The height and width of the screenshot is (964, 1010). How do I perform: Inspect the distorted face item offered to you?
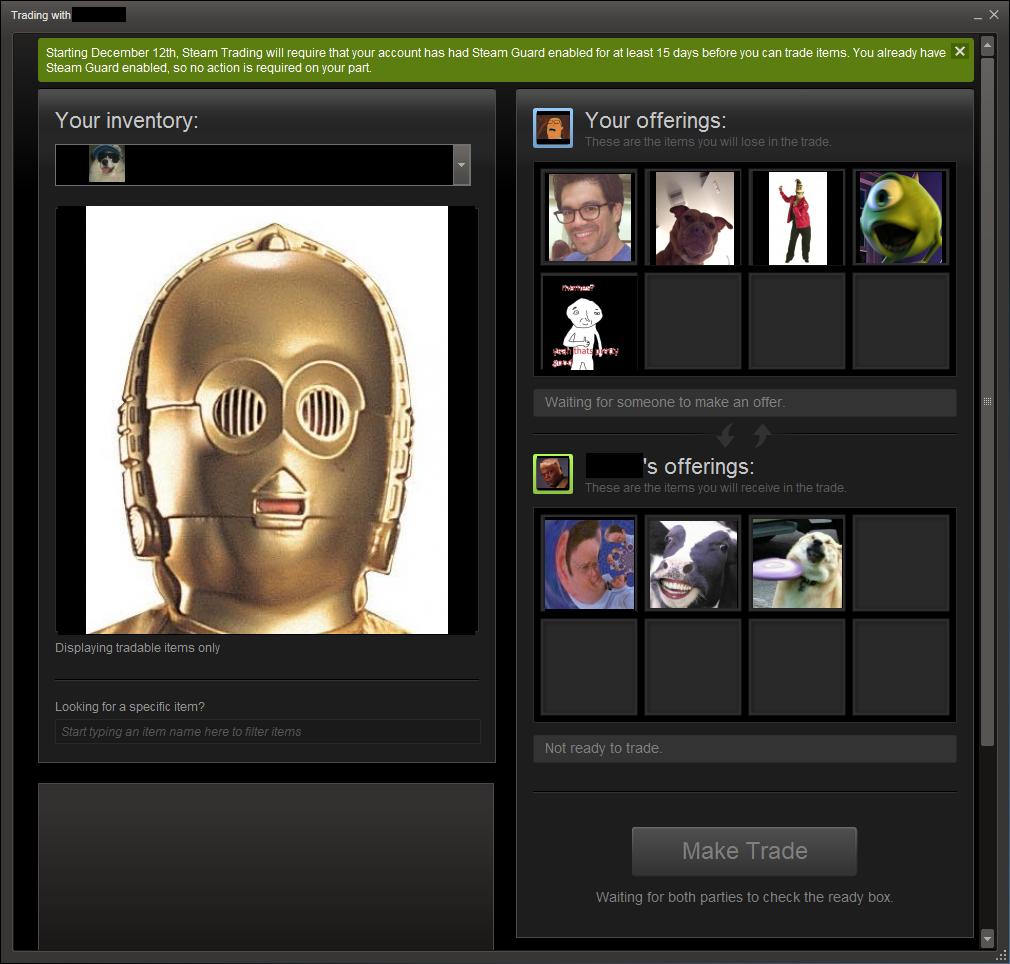point(589,563)
